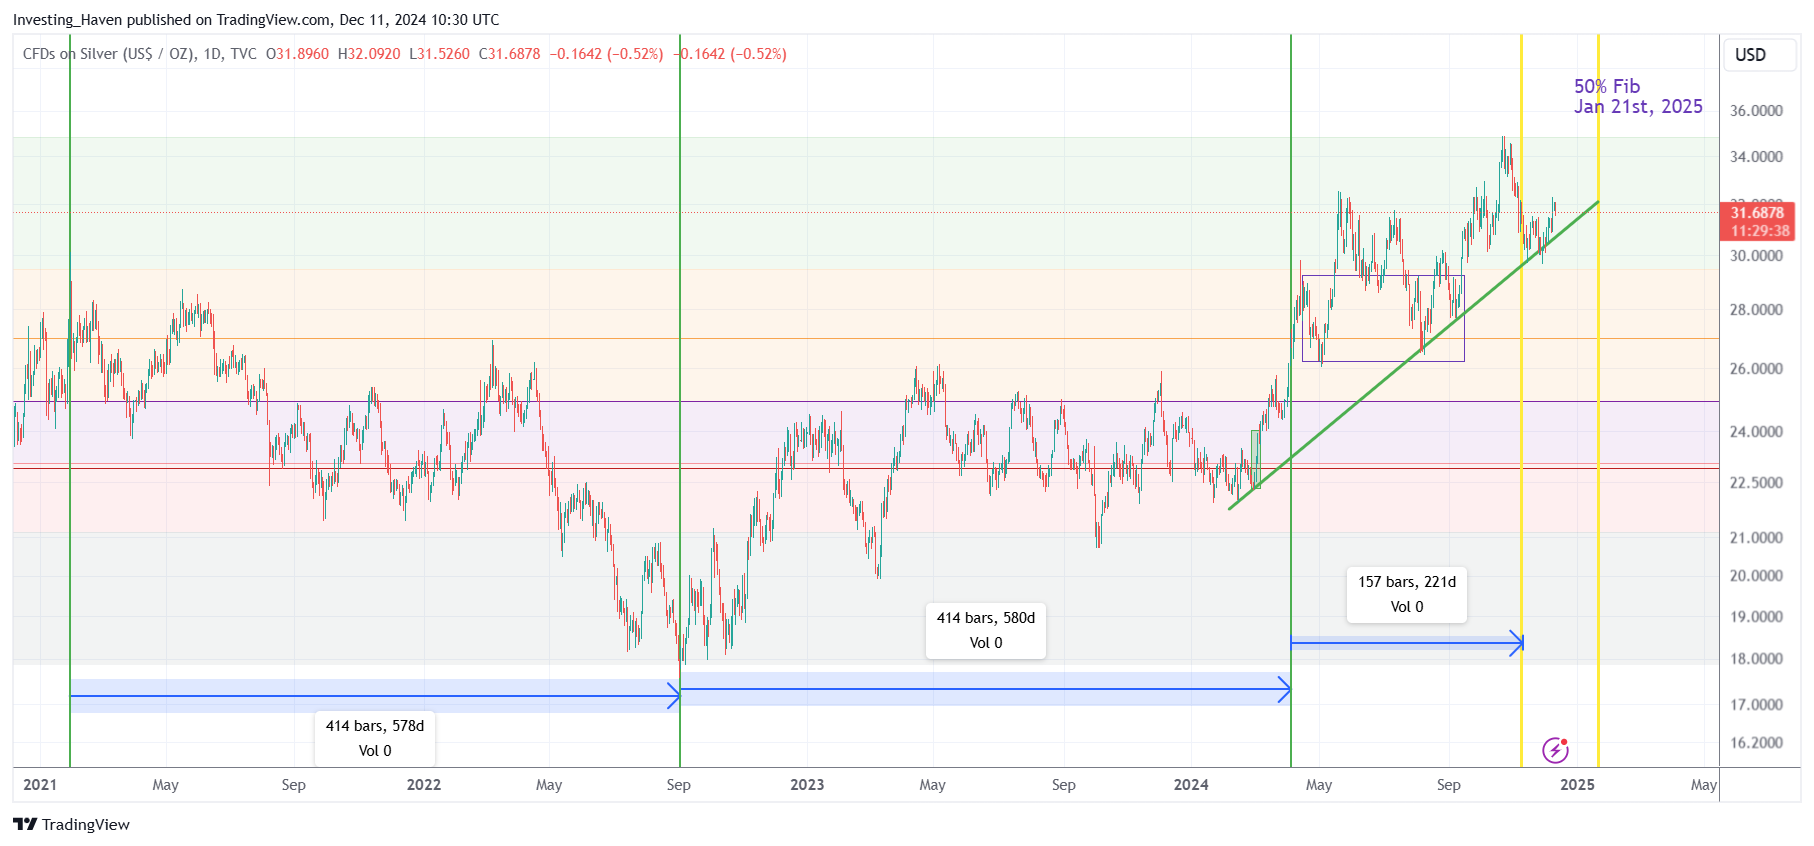Click the '50% Fib Jan 21st, 2025' annotation

click(x=1638, y=96)
